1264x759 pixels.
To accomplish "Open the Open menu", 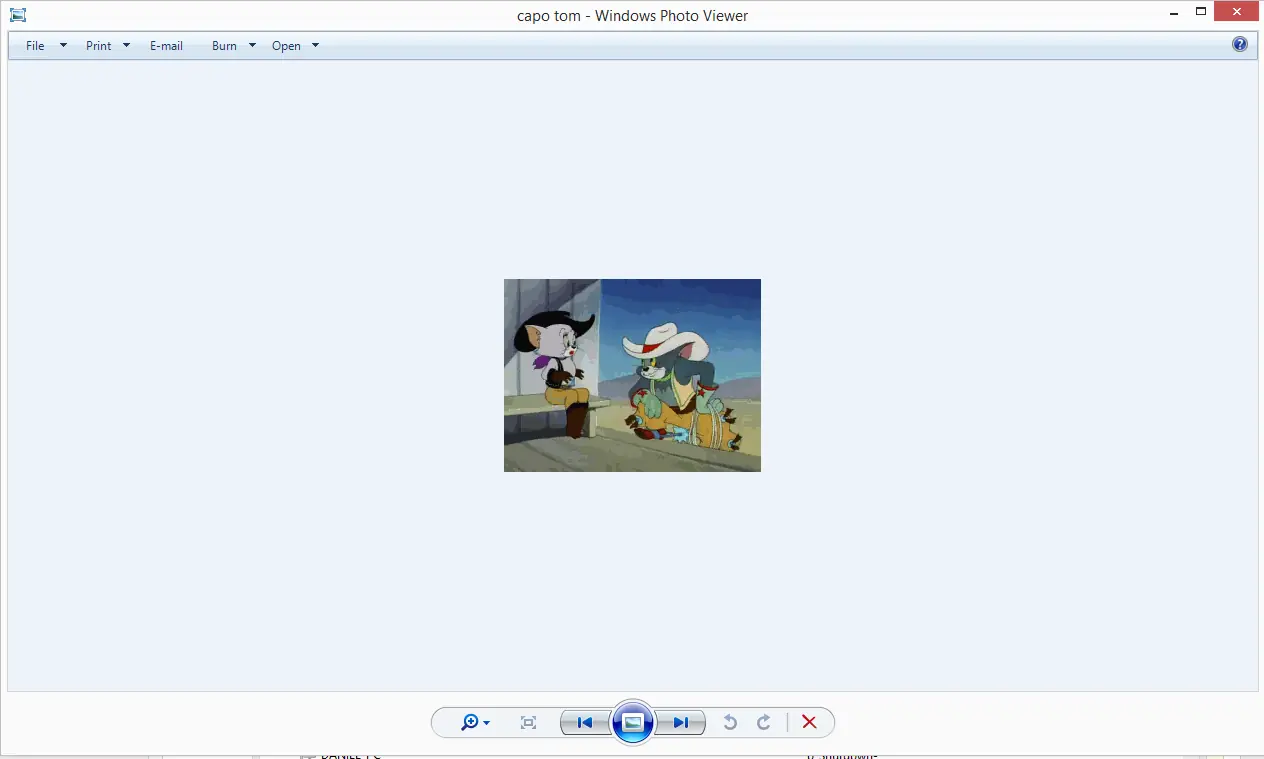I will click(x=286, y=46).
